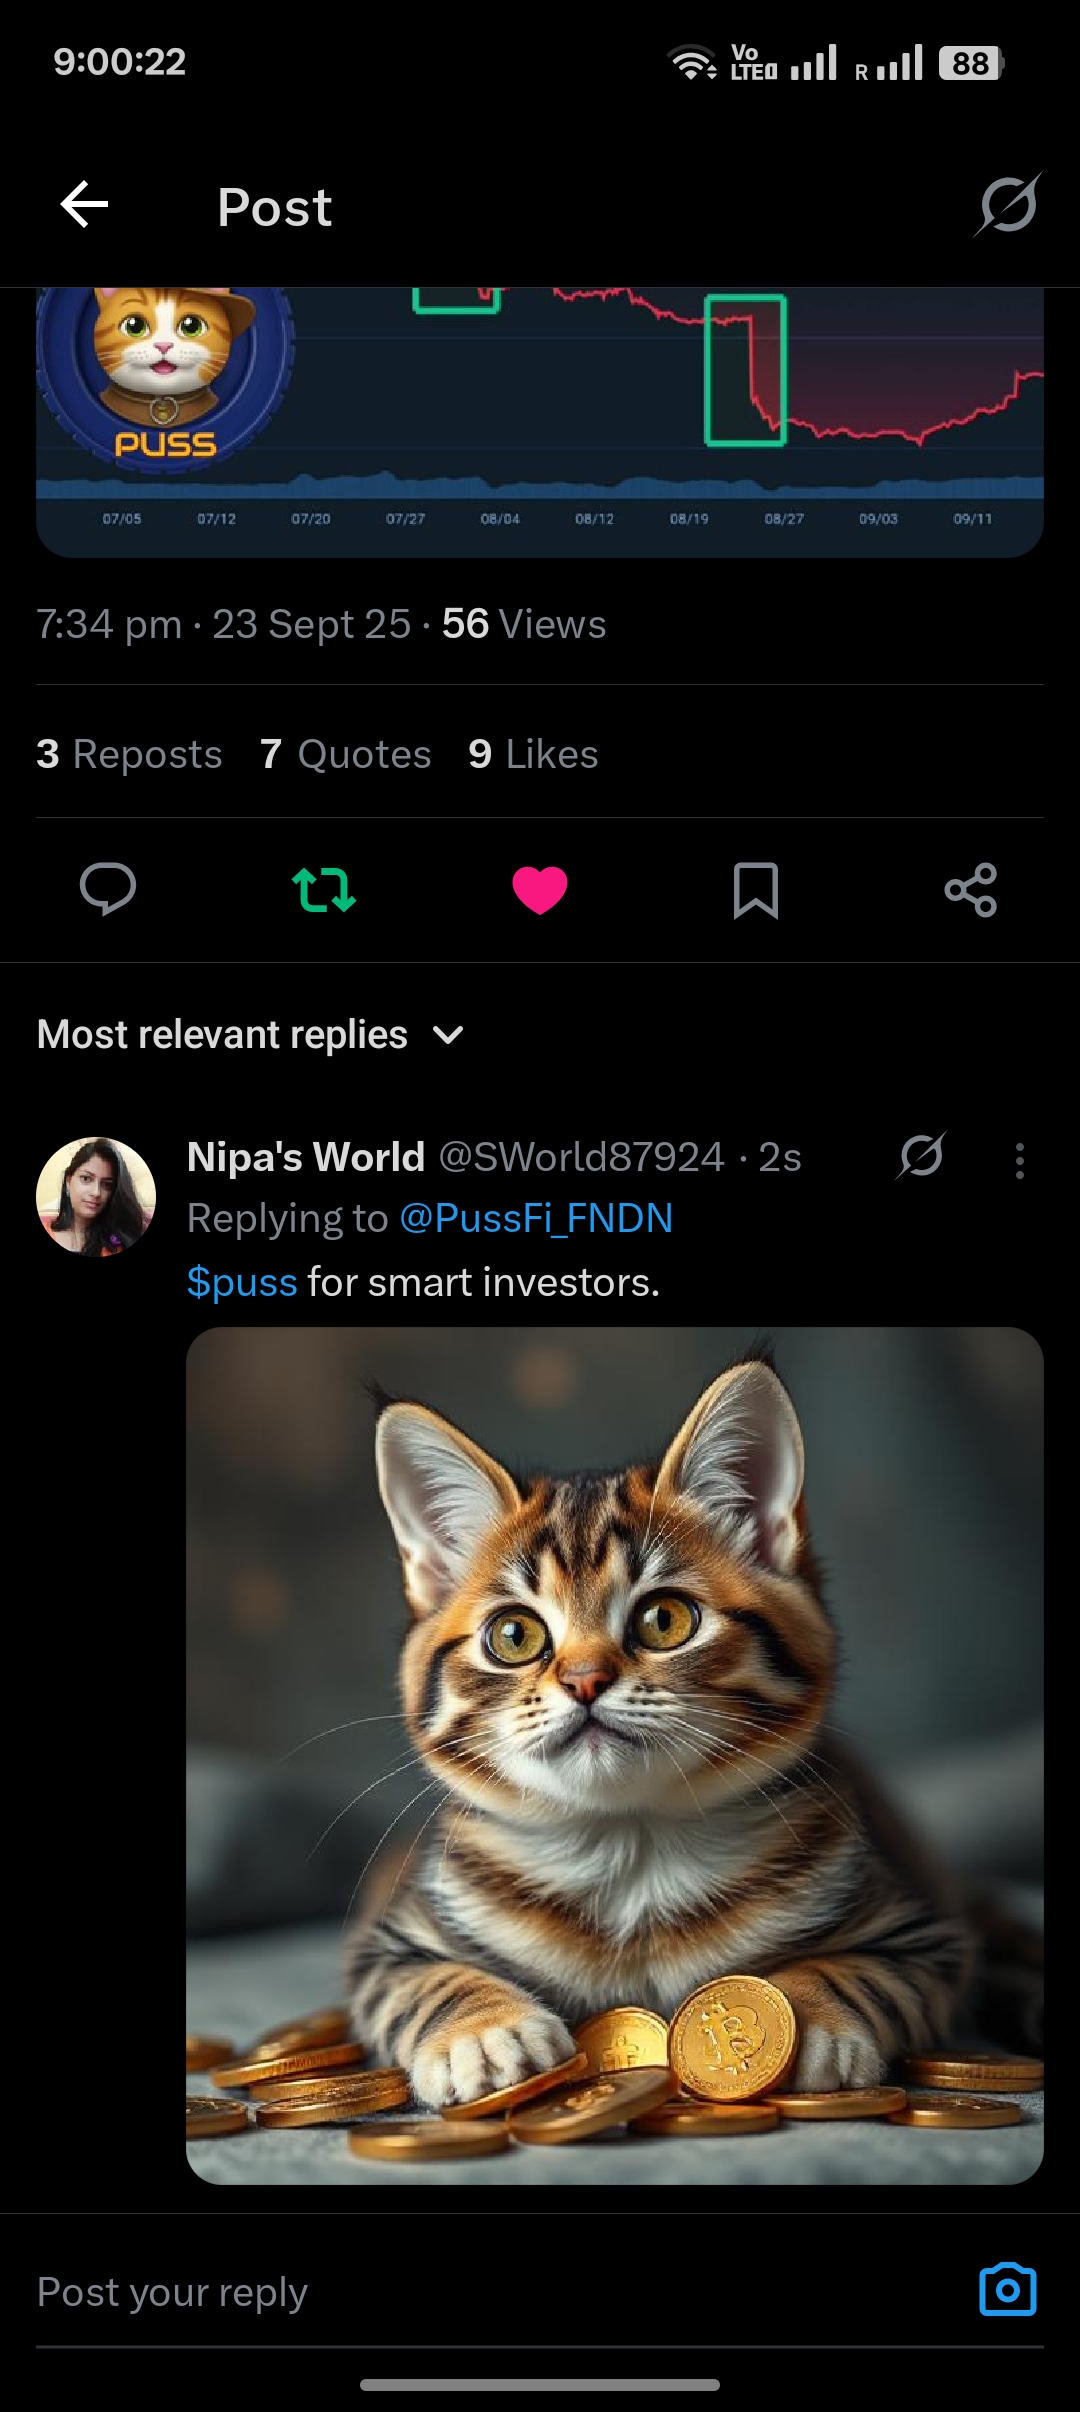
Task: Open three-dot menu on Nipa's reply
Action: (x=1019, y=1161)
